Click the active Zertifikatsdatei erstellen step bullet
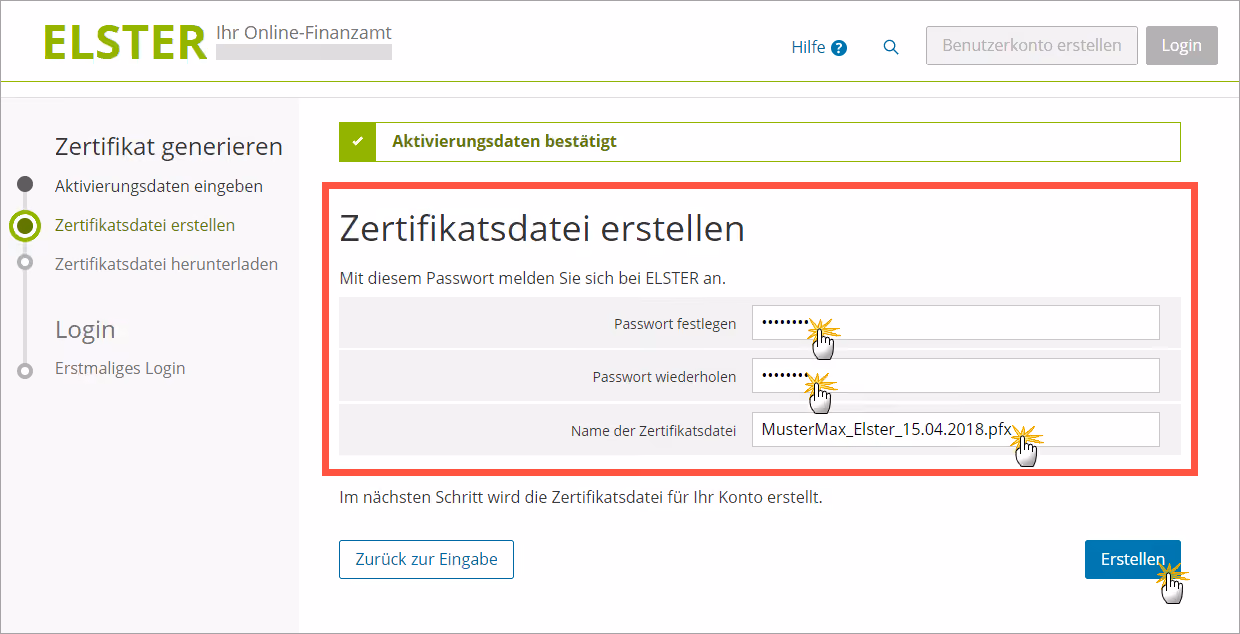This screenshot has height=634, width=1240. (25, 225)
